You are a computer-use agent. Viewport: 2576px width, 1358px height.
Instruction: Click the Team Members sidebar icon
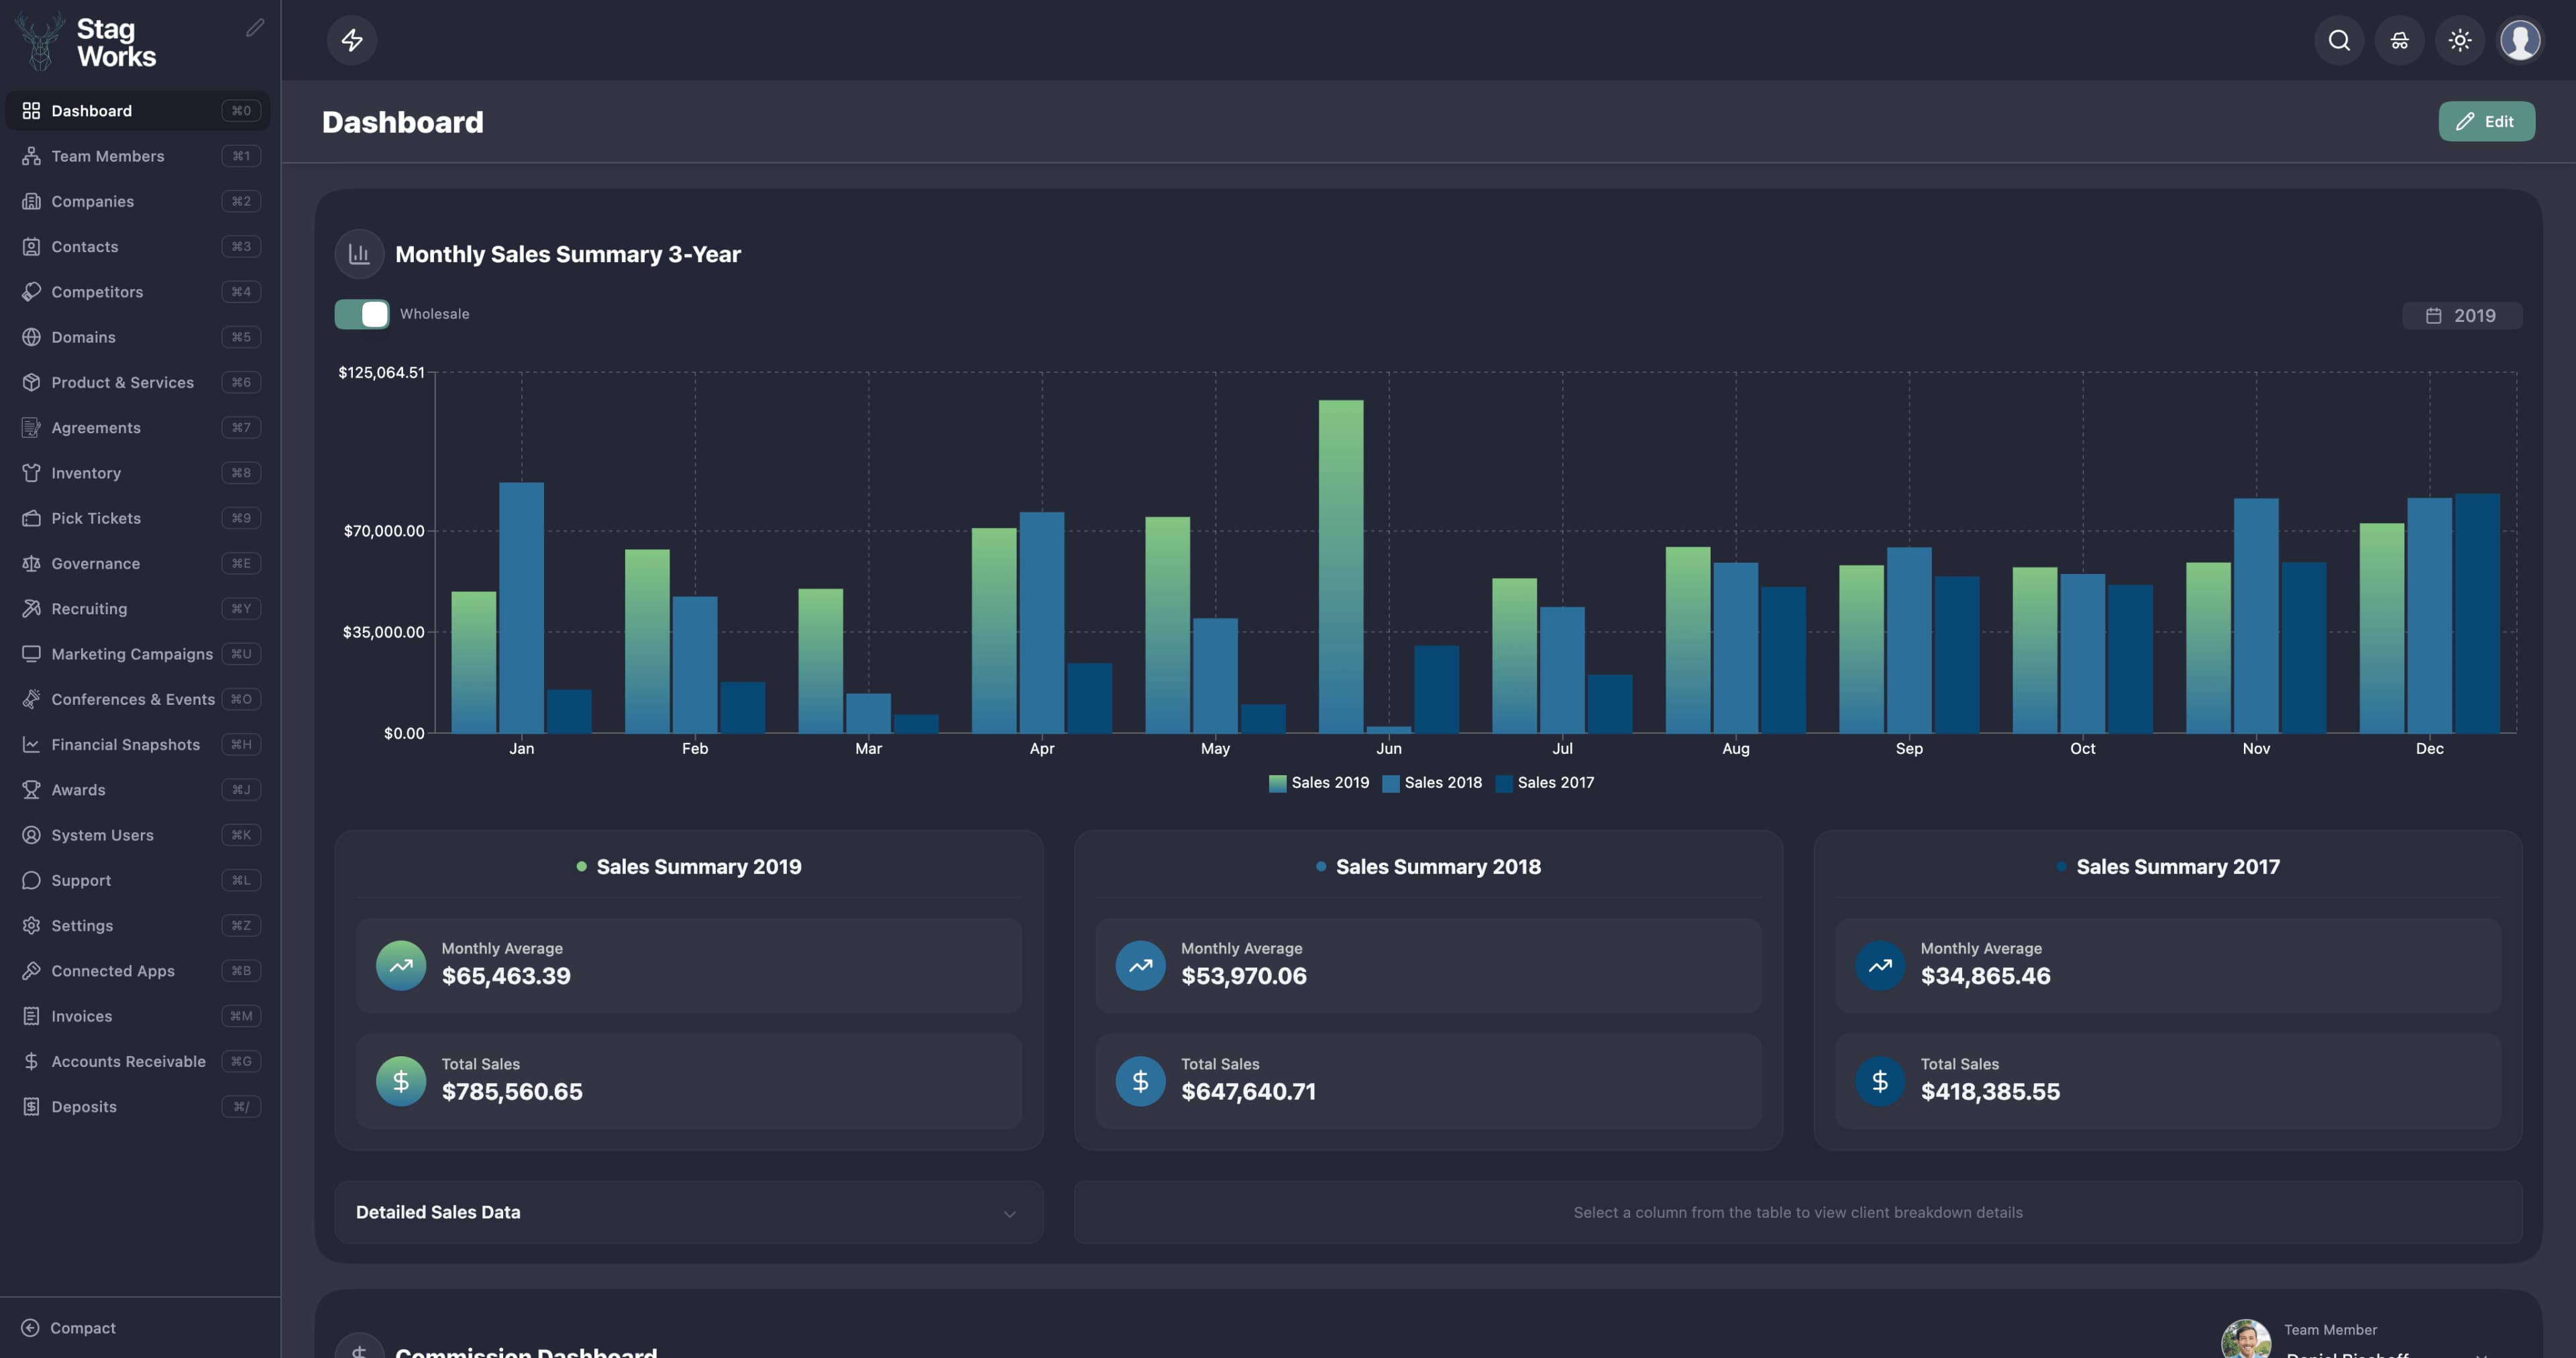pyautogui.click(x=31, y=156)
